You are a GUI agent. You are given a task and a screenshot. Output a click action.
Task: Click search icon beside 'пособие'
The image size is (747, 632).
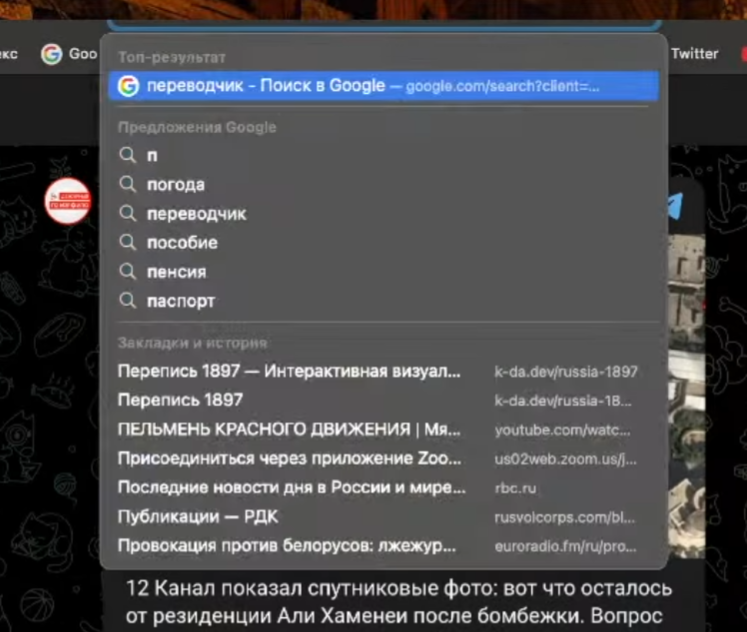[128, 242]
